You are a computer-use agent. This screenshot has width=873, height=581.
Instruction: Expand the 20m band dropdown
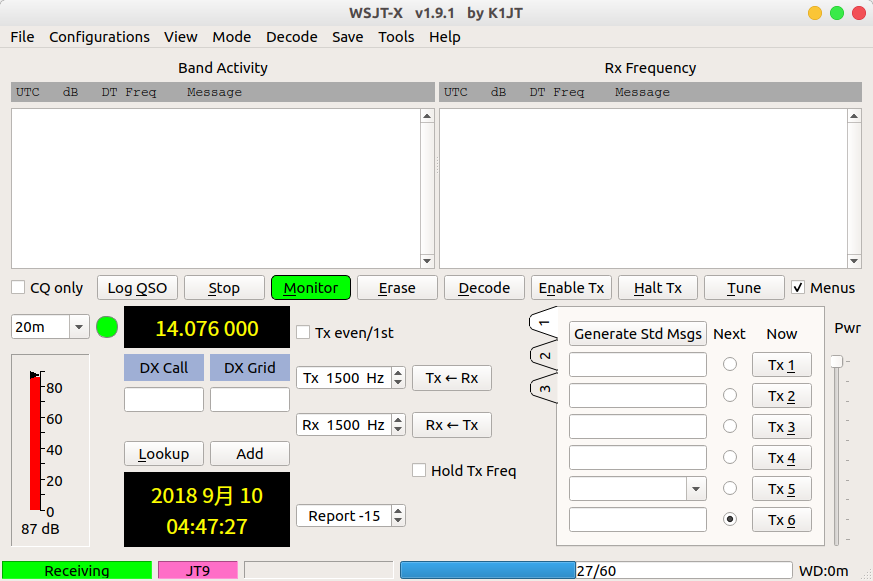coord(79,327)
